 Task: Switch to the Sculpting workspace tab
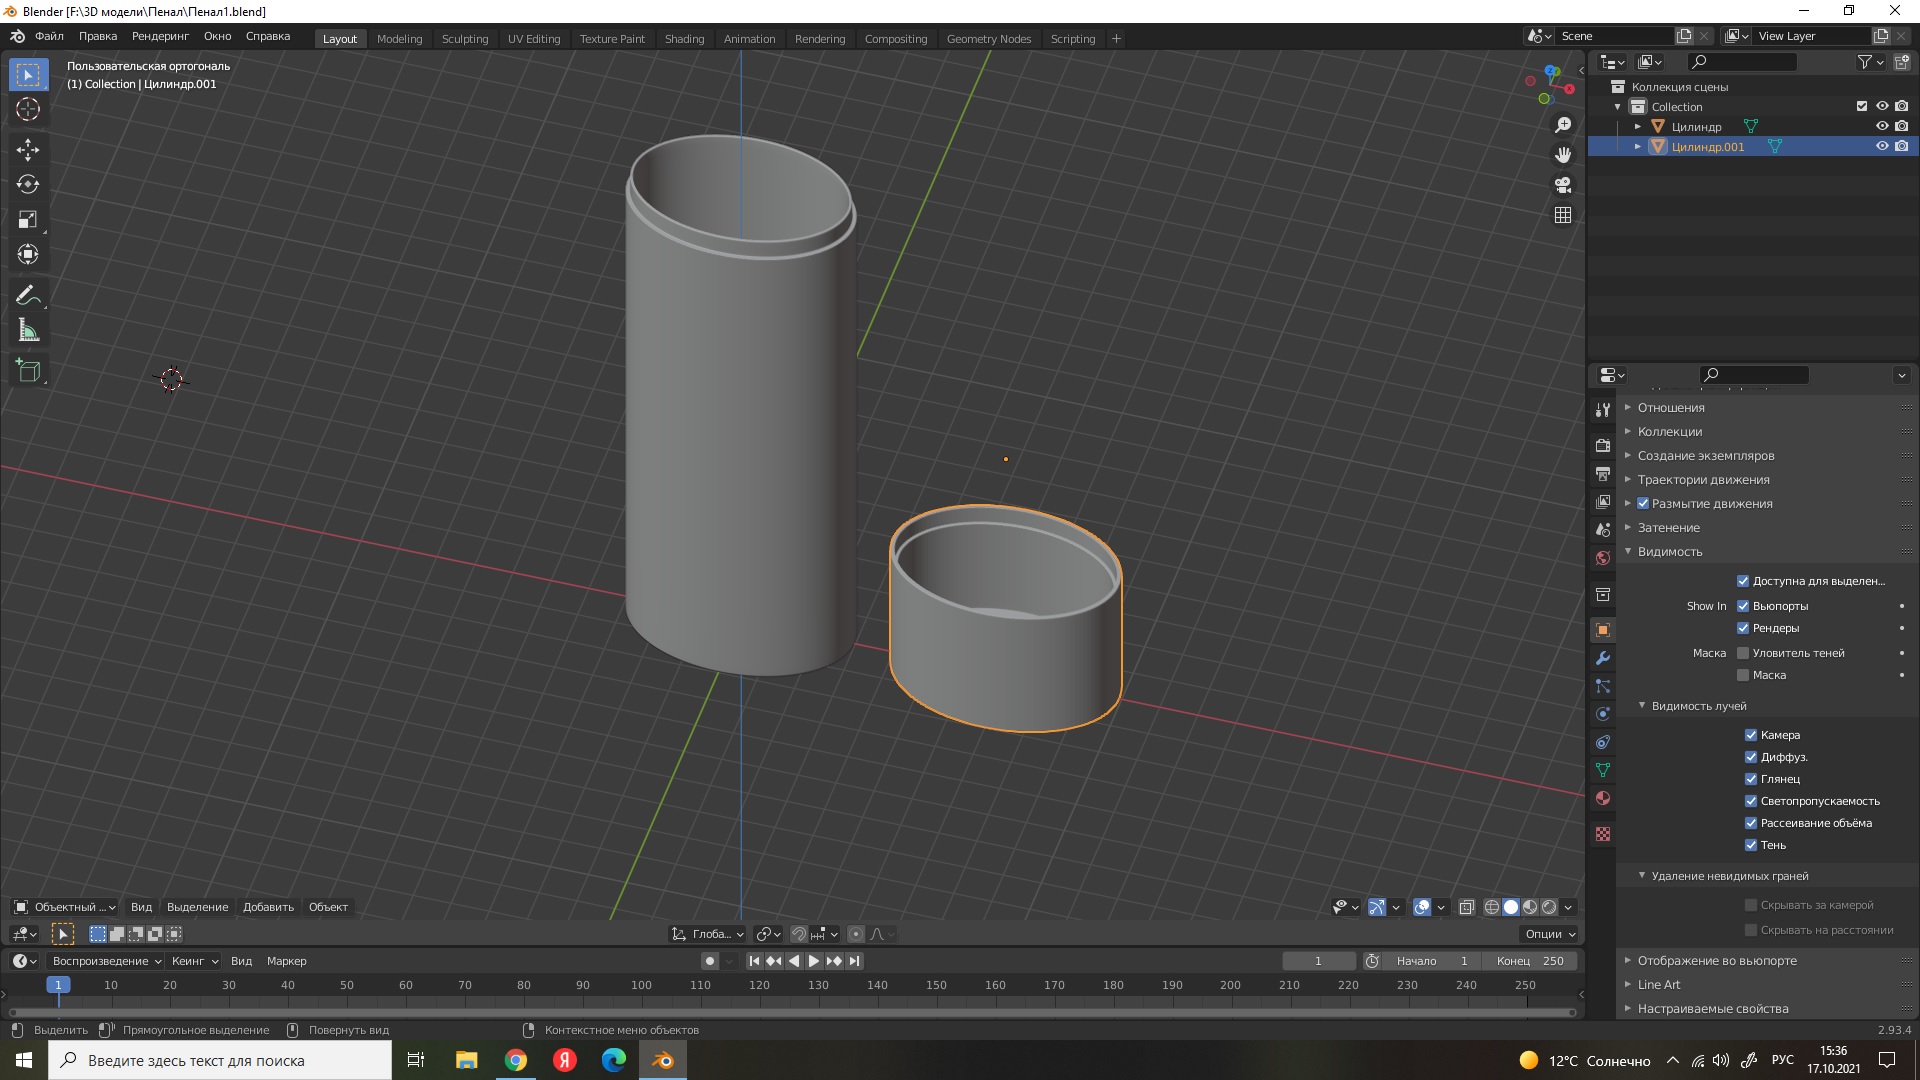465,39
